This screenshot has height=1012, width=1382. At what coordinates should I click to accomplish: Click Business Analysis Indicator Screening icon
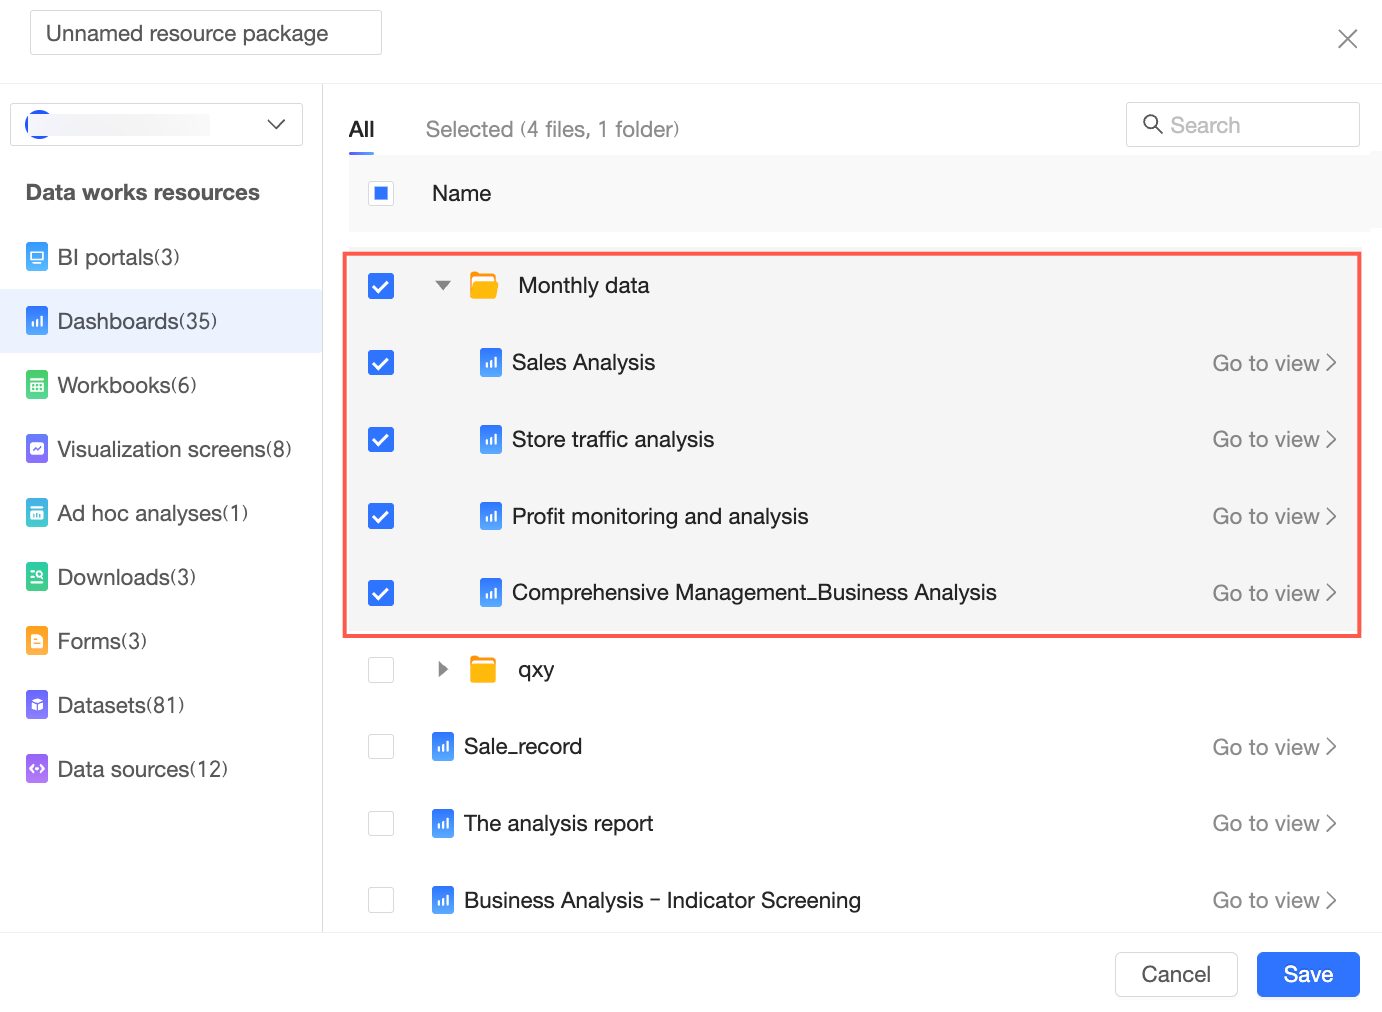pyautogui.click(x=443, y=900)
